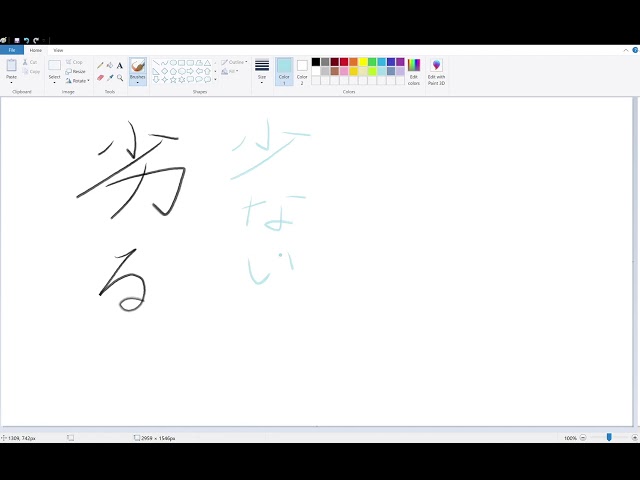Choose the Pentagon shape
Screen dimensions: 640x480
tap(173, 71)
